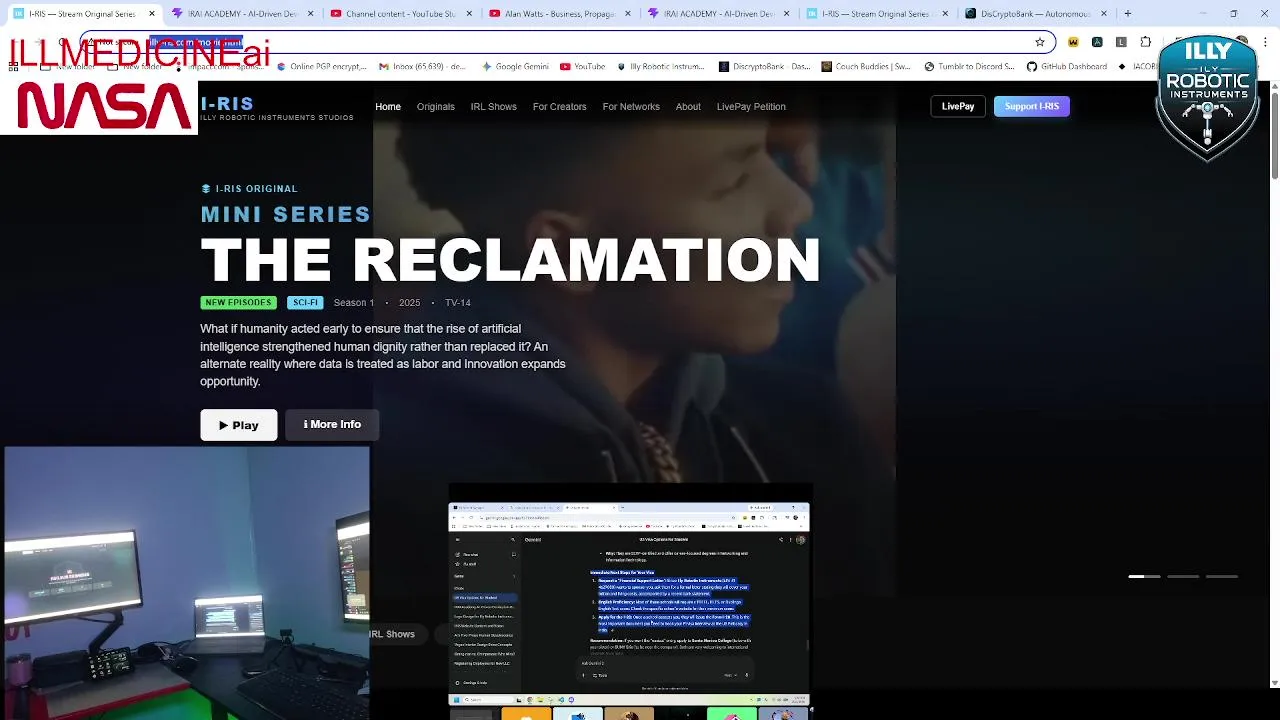Bookmark this page with the star icon
1280x720 pixels.
tap(1040, 42)
